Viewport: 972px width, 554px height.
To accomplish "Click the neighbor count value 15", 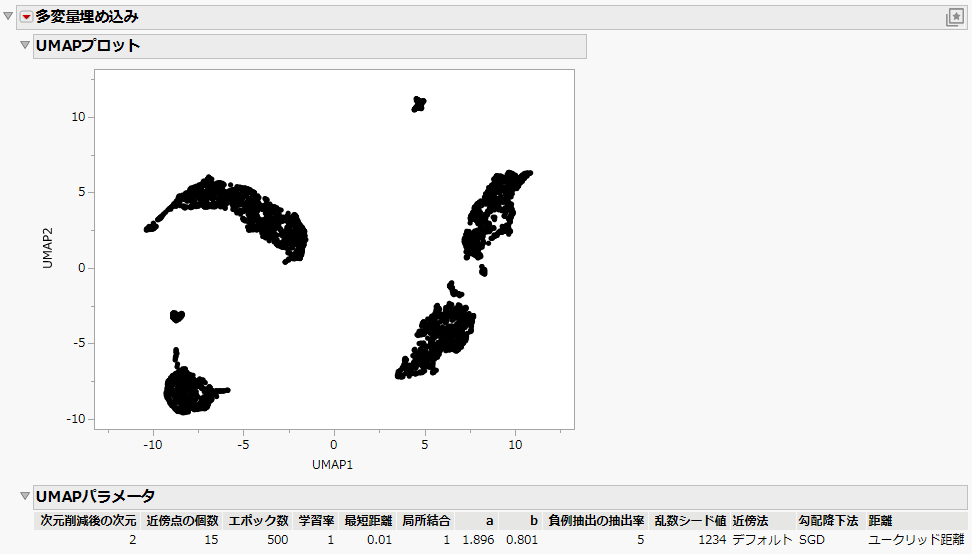I will click(211, 540).
